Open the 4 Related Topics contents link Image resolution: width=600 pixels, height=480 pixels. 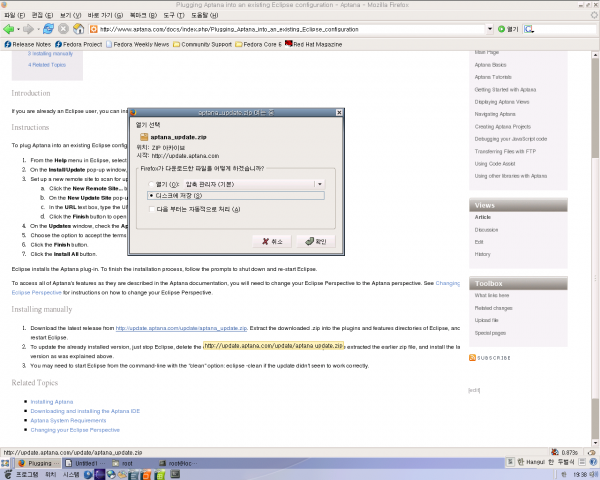coord(47,65)
